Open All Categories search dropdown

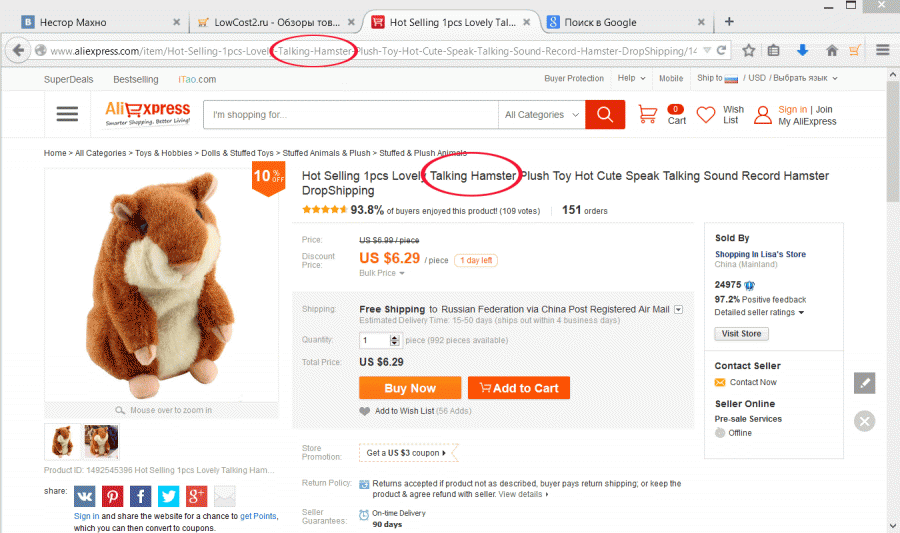pos(541,115)
